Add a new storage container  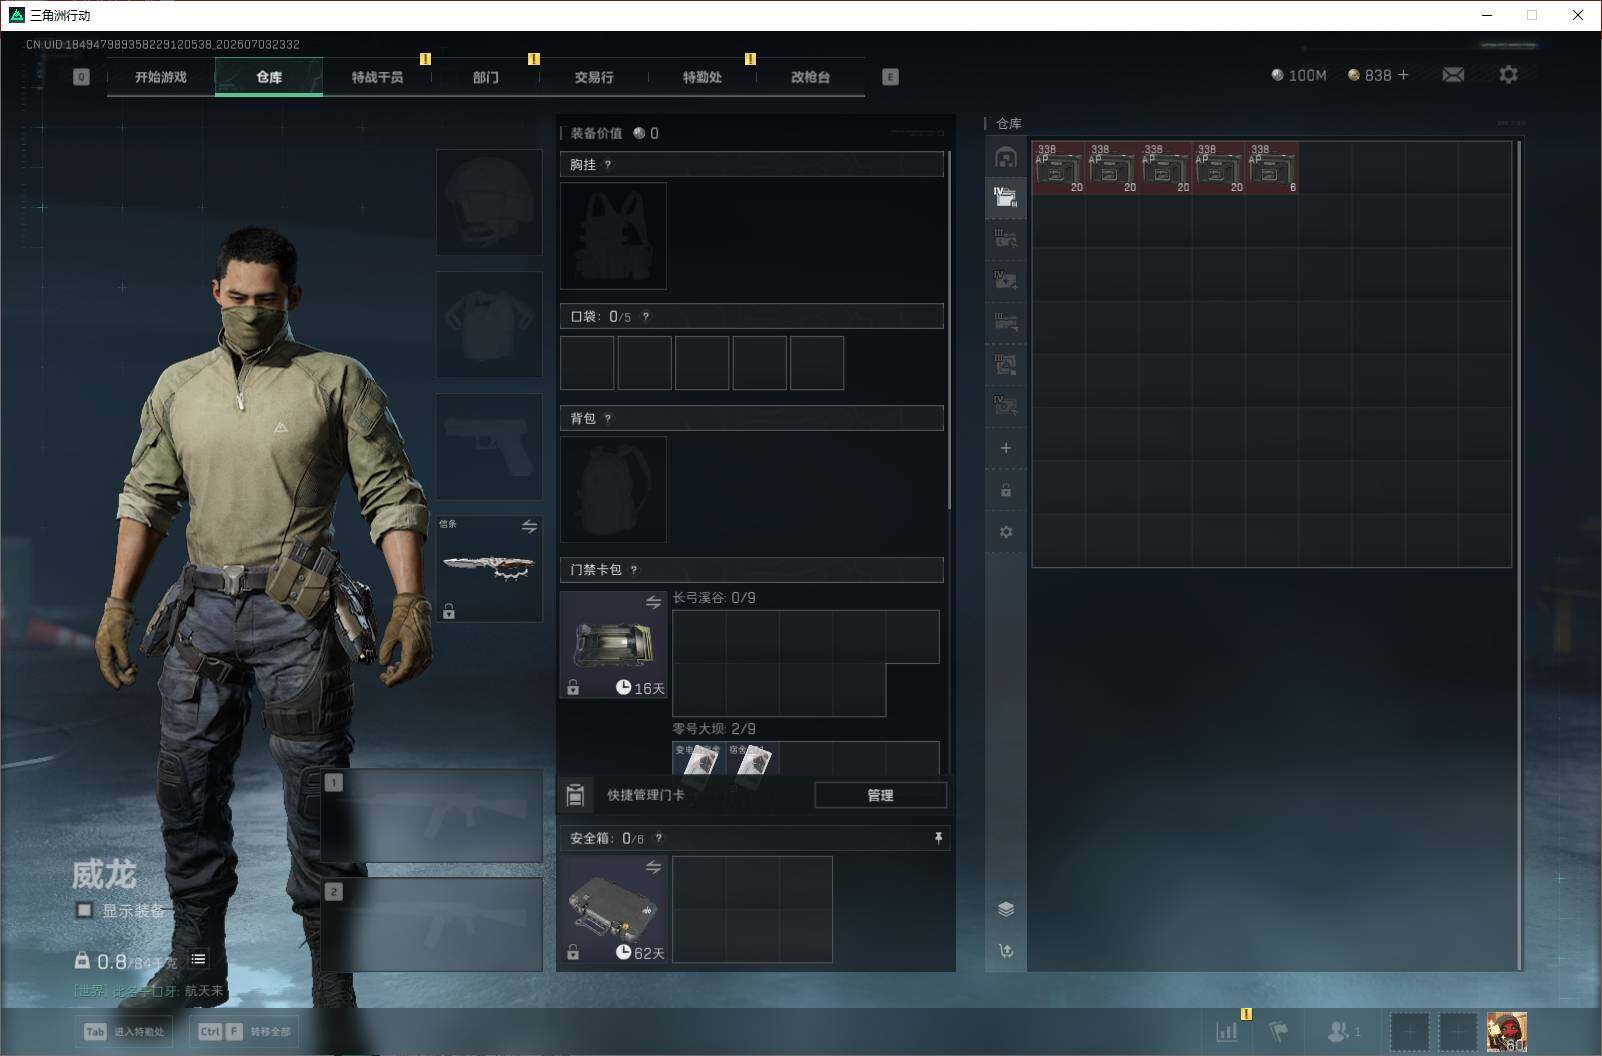click(x=1006, y=448)
